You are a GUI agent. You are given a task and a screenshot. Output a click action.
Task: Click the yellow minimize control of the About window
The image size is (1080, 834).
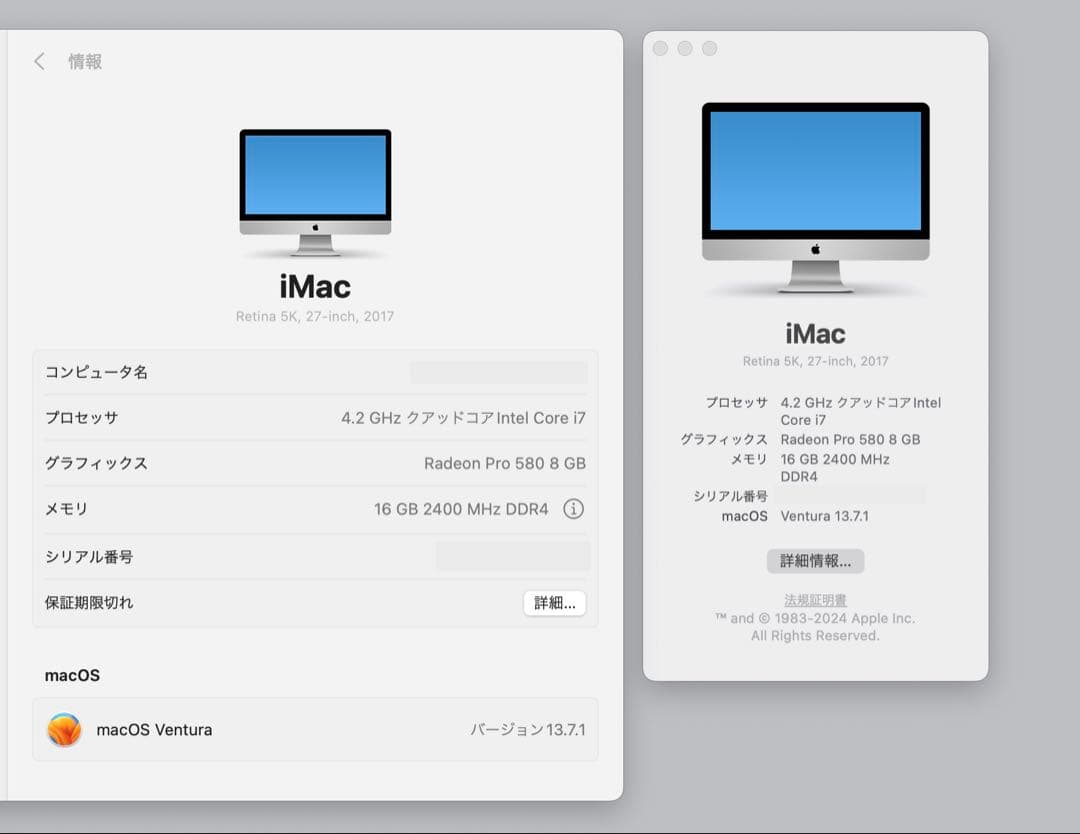[685, 47]
